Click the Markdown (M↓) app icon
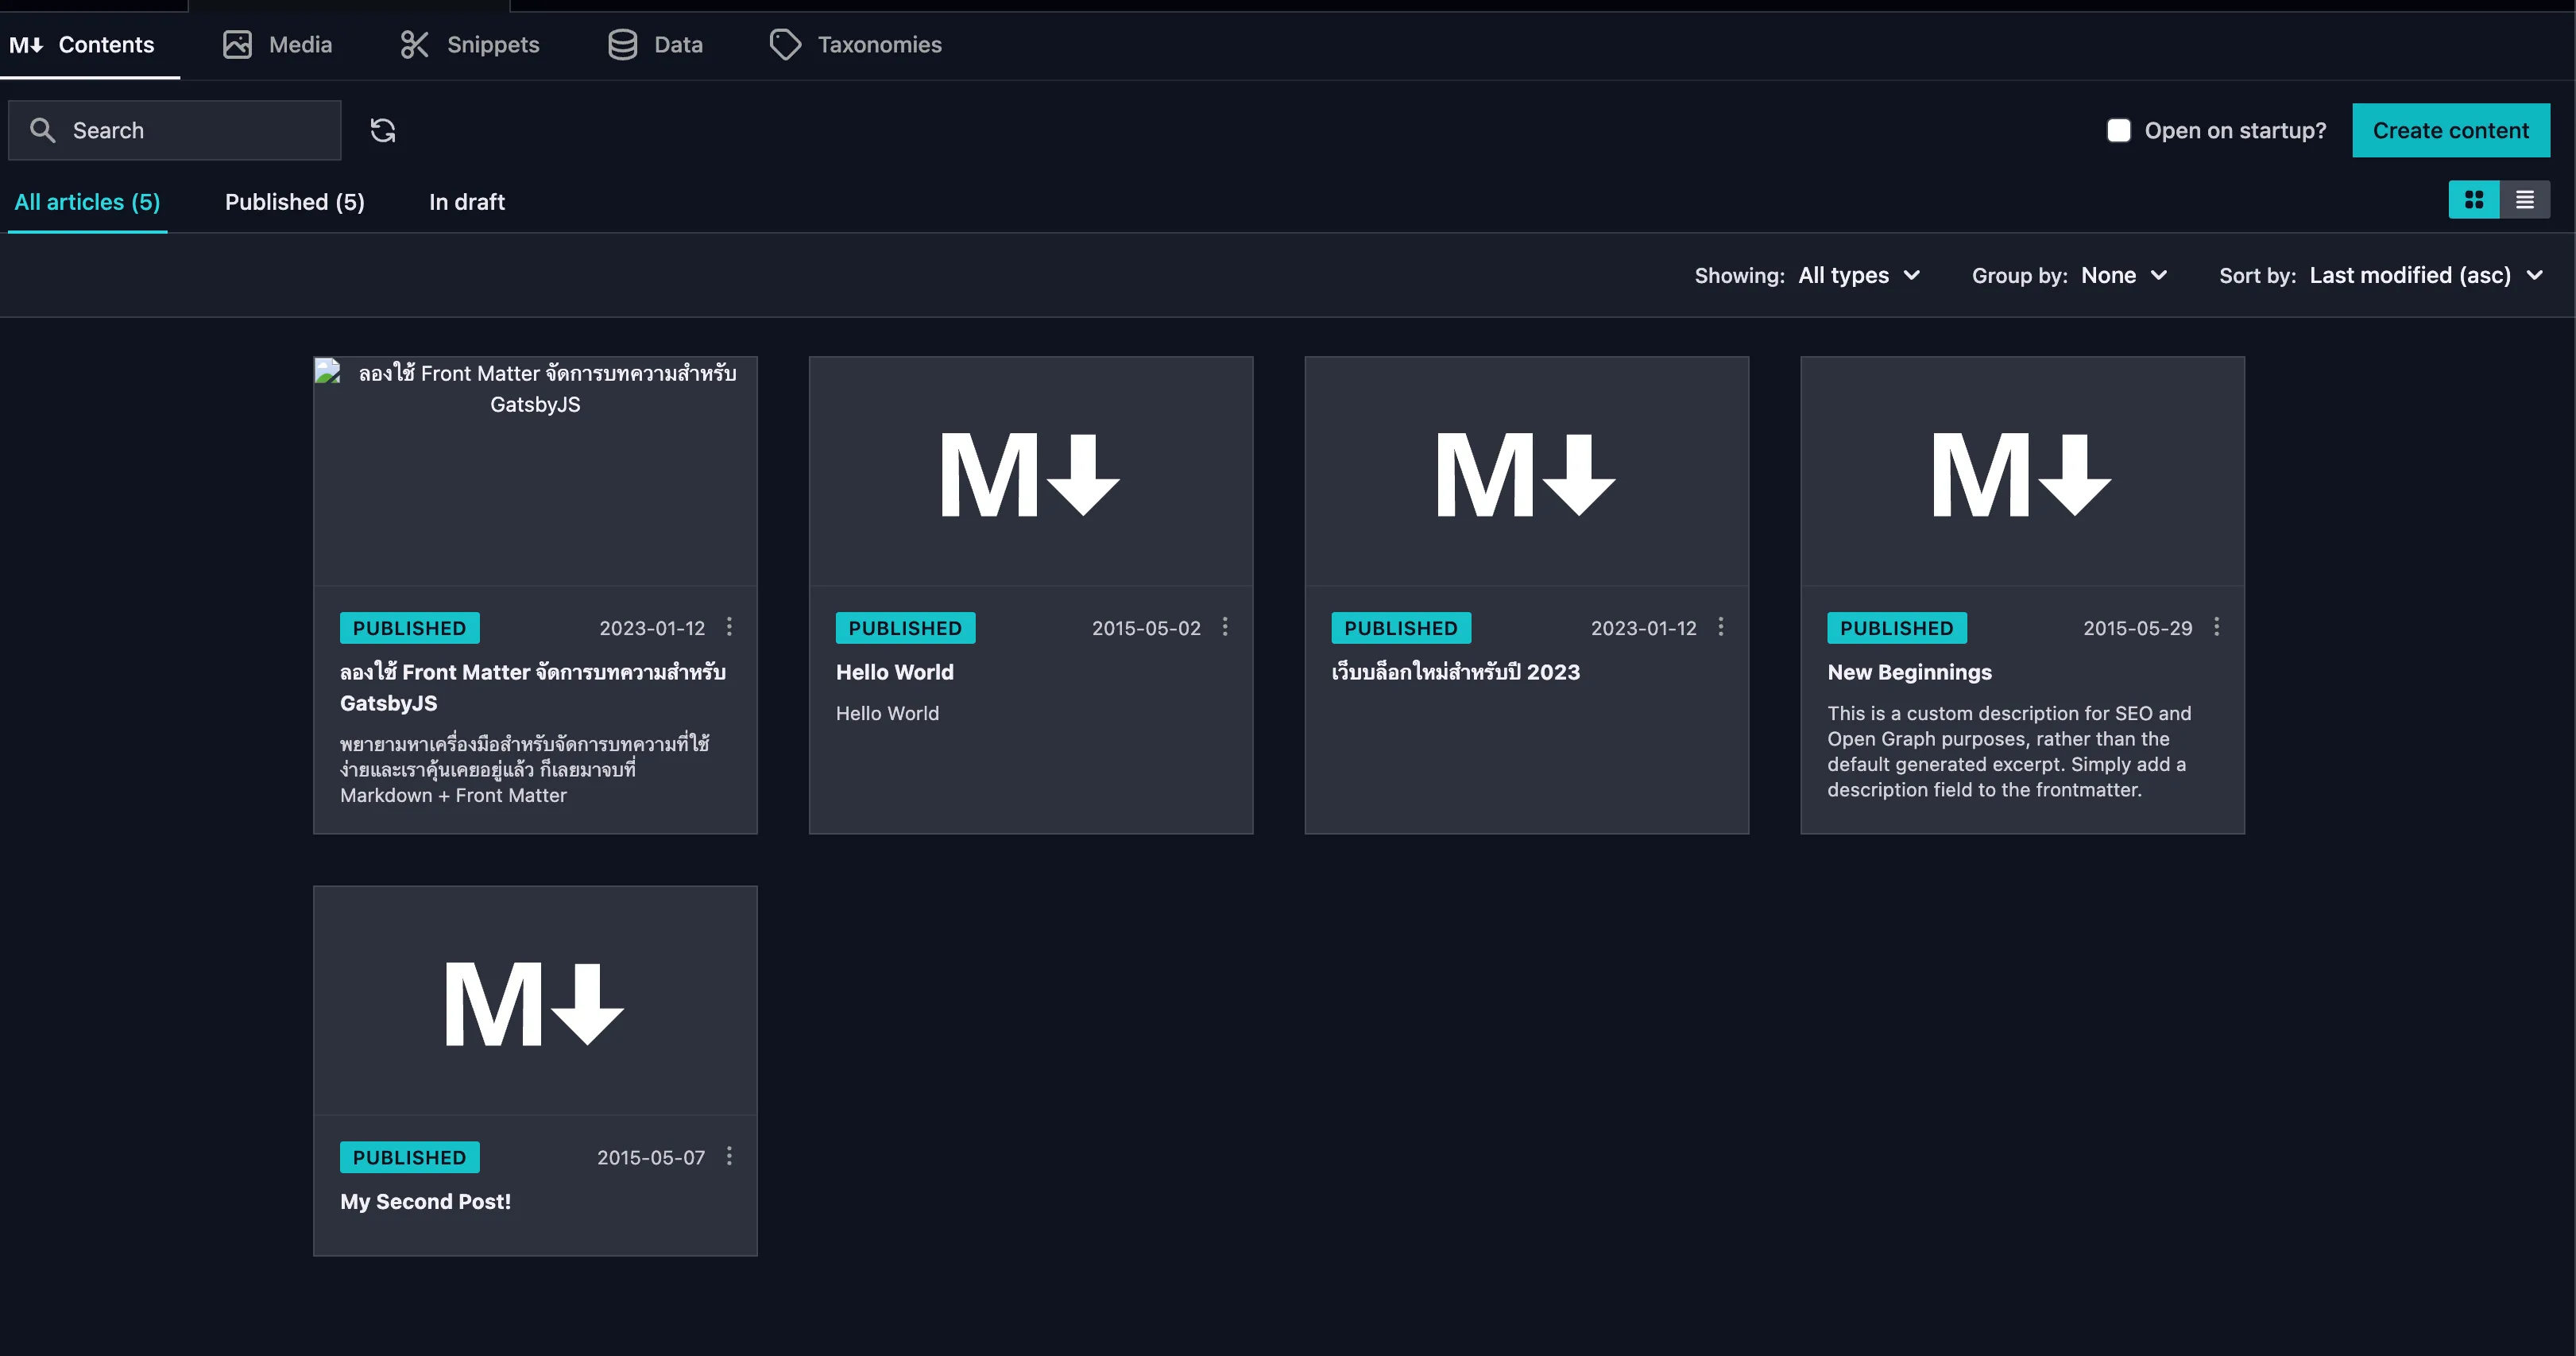 coord(25,43)
